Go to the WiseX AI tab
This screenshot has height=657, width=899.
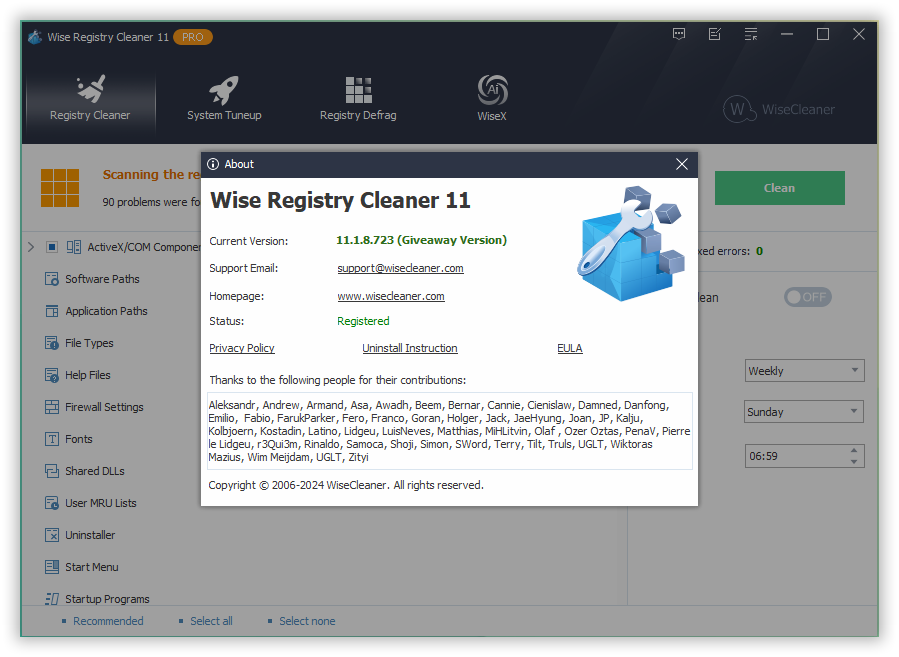click(492, 99)
